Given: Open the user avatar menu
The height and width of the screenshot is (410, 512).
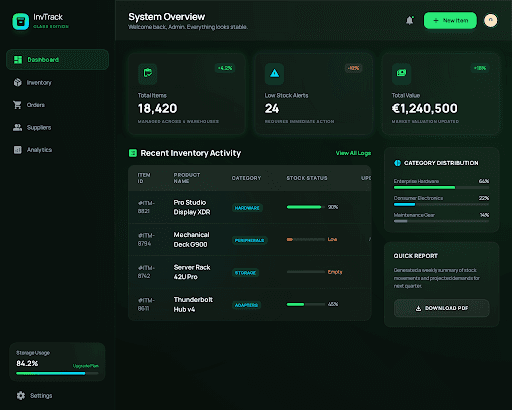Looking at the screenshot, I should point(491,21).
